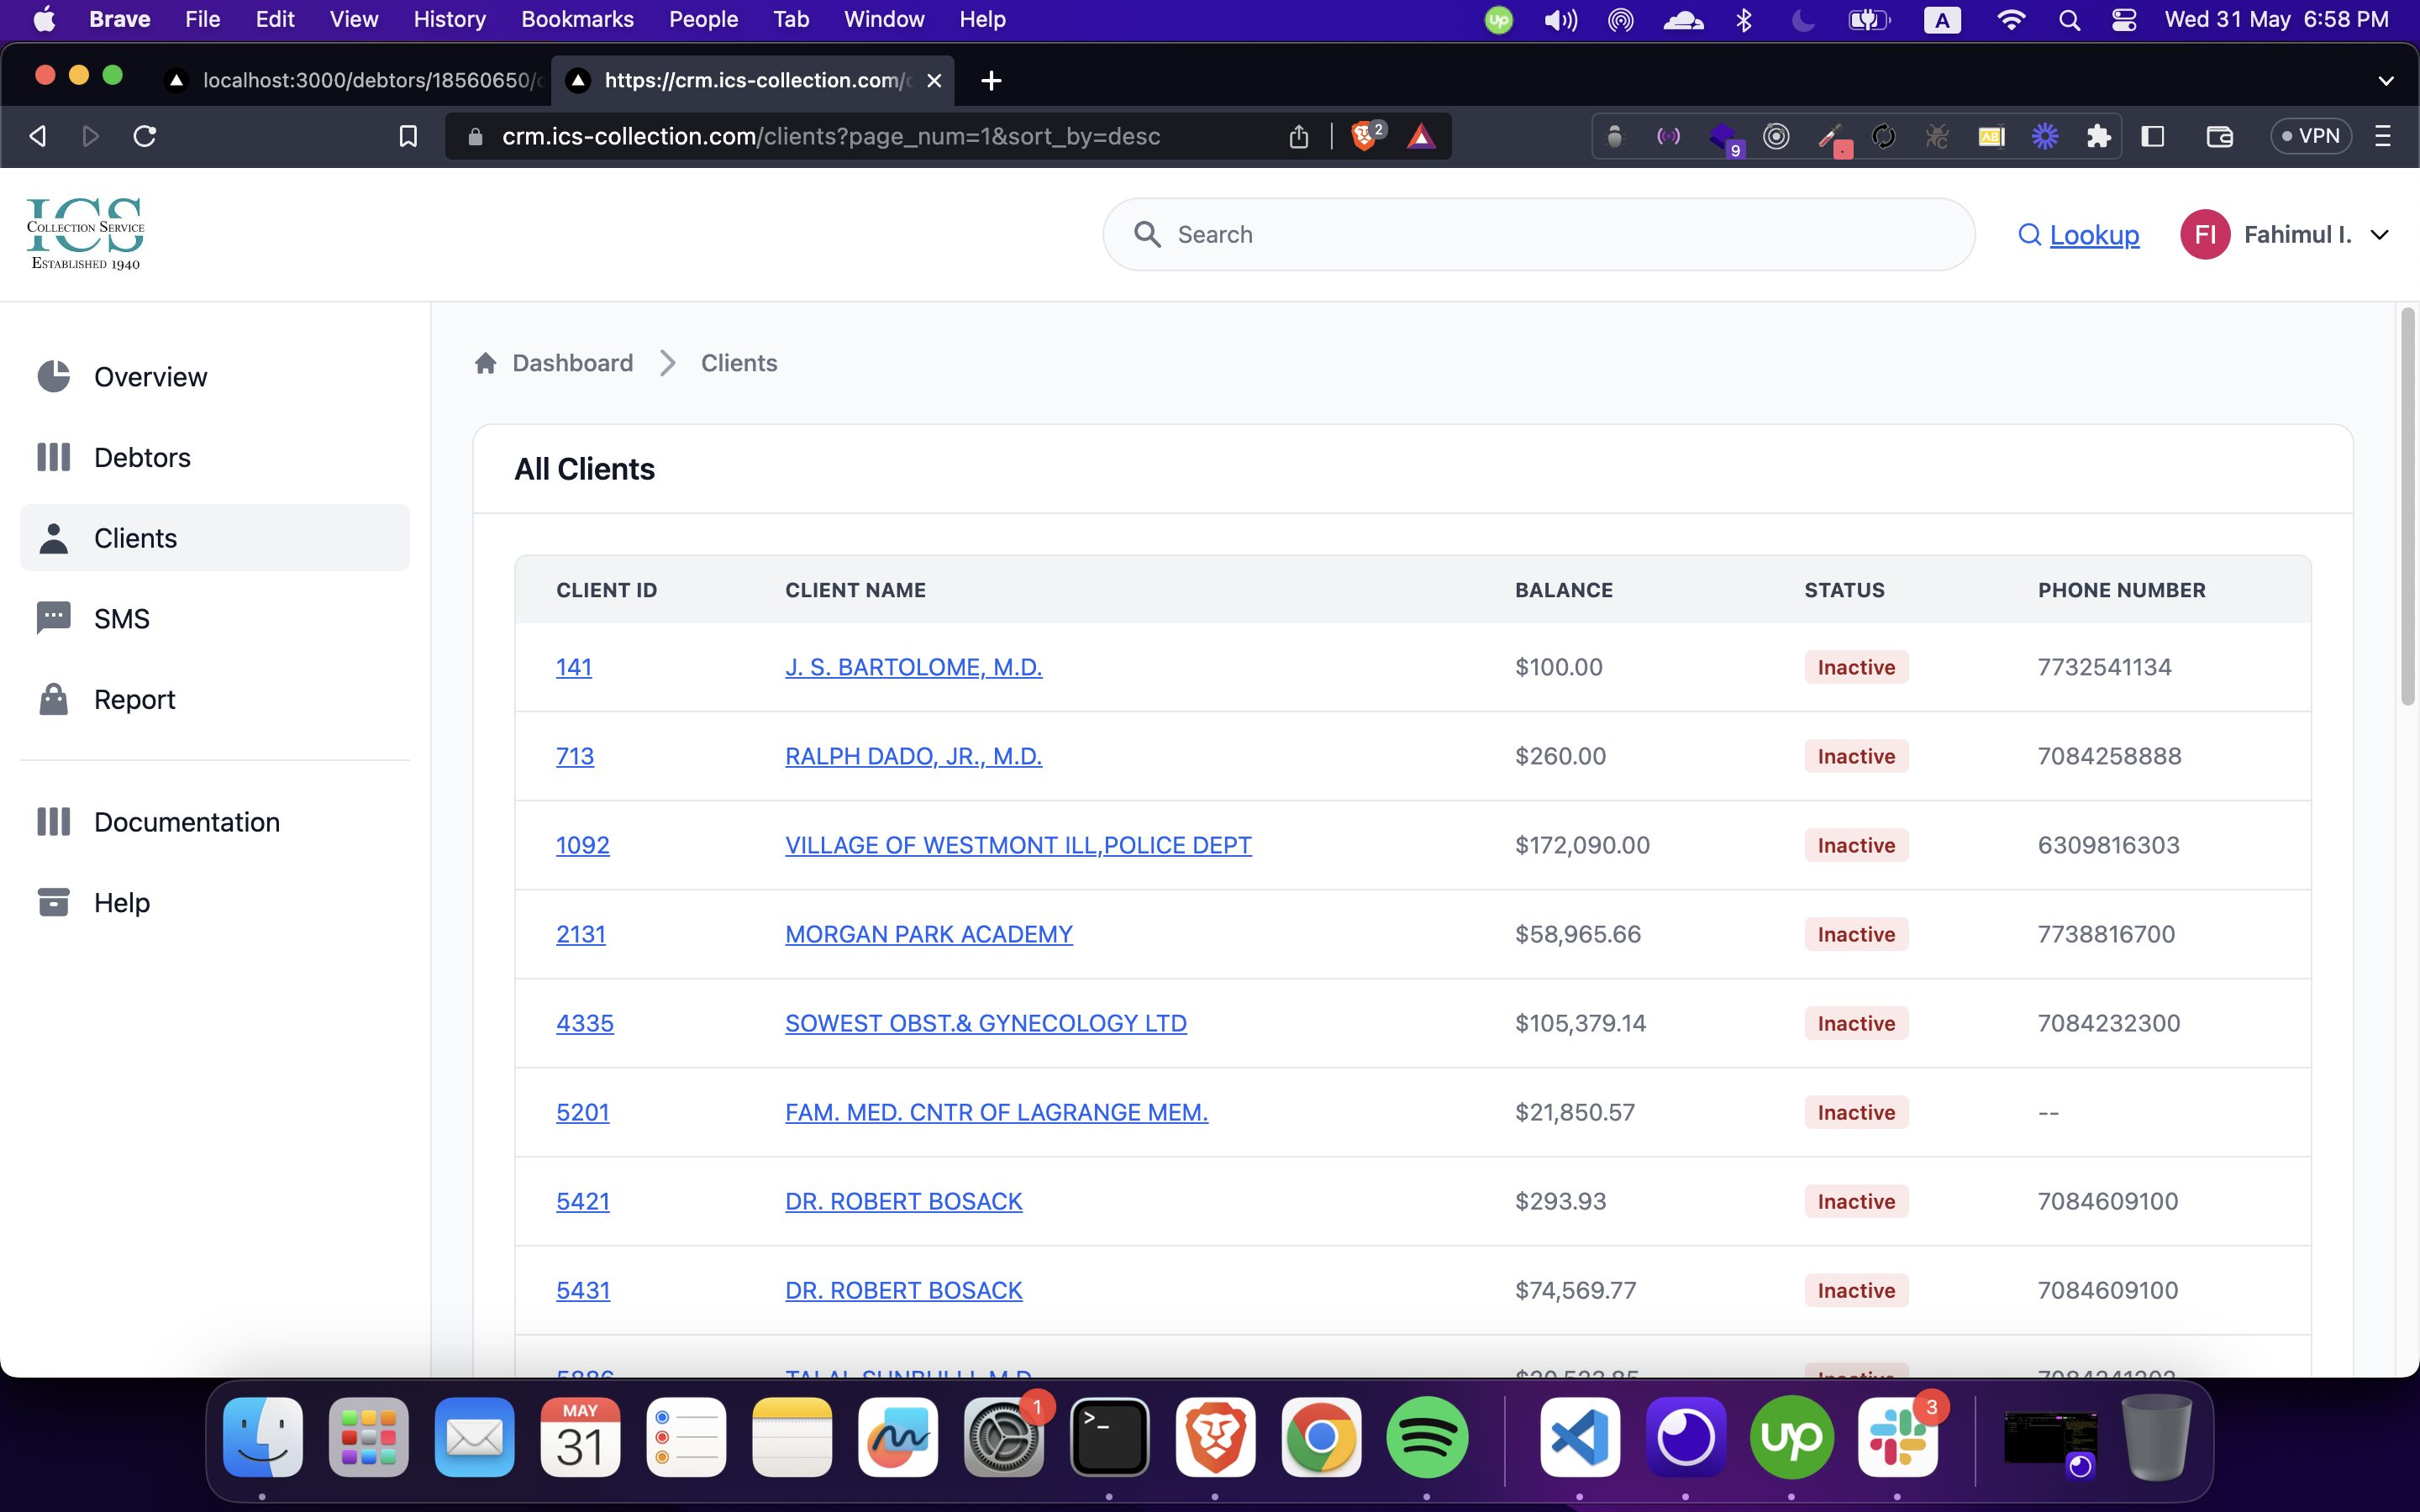
Task: Click the SMS chat bubble icon
Action: [53, 618]
